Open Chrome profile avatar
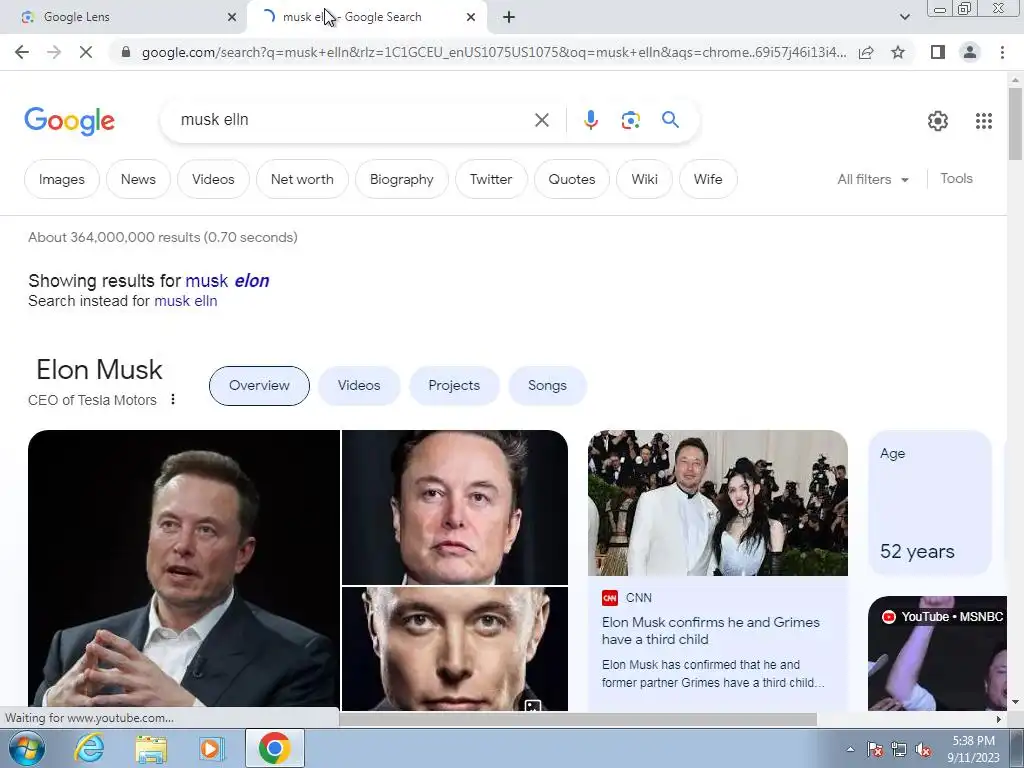 point(970,52)
